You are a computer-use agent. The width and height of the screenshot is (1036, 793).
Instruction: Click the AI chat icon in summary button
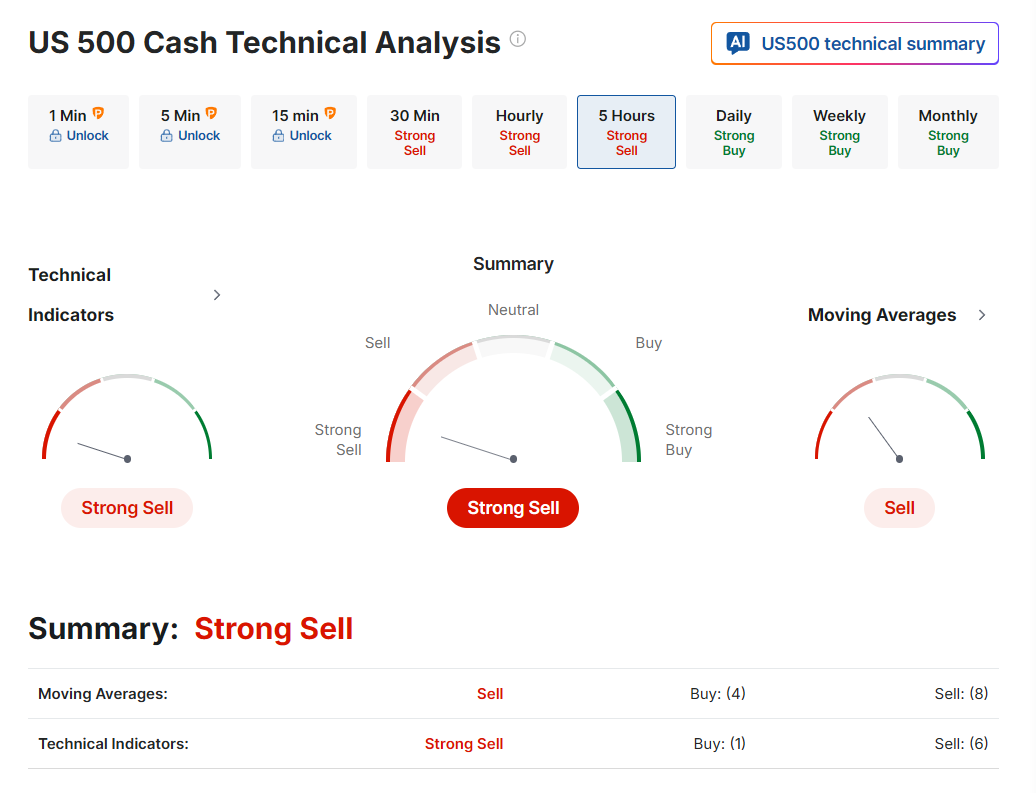[x=738, y=43]
